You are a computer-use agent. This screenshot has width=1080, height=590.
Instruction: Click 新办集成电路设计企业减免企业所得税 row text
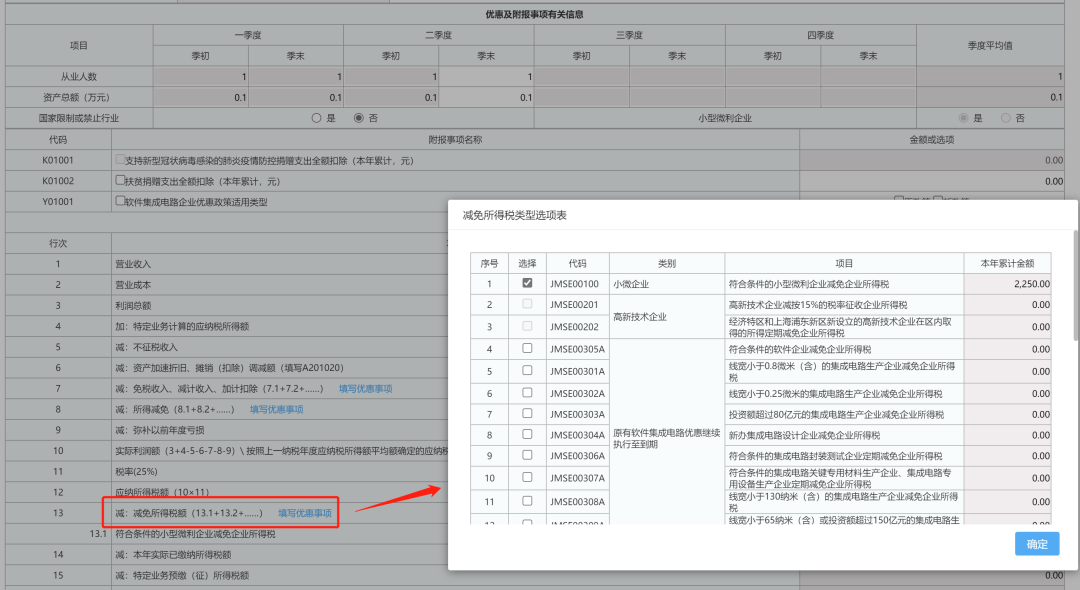[804, 435]
